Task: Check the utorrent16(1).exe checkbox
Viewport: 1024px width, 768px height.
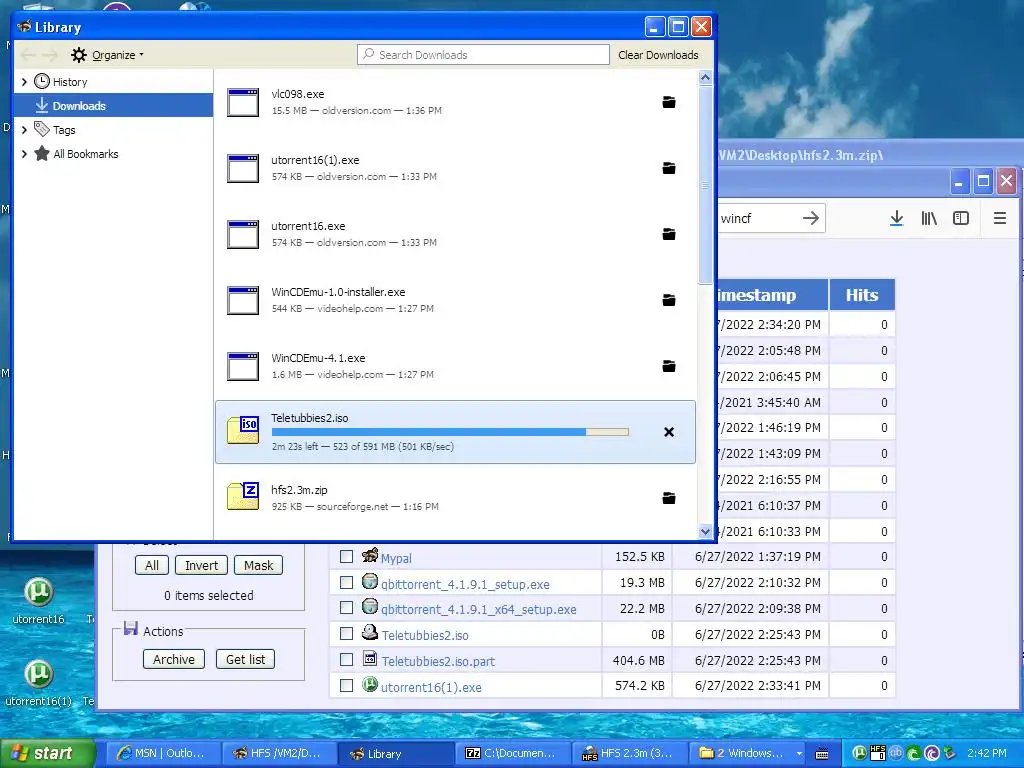Action: (347, 686)
